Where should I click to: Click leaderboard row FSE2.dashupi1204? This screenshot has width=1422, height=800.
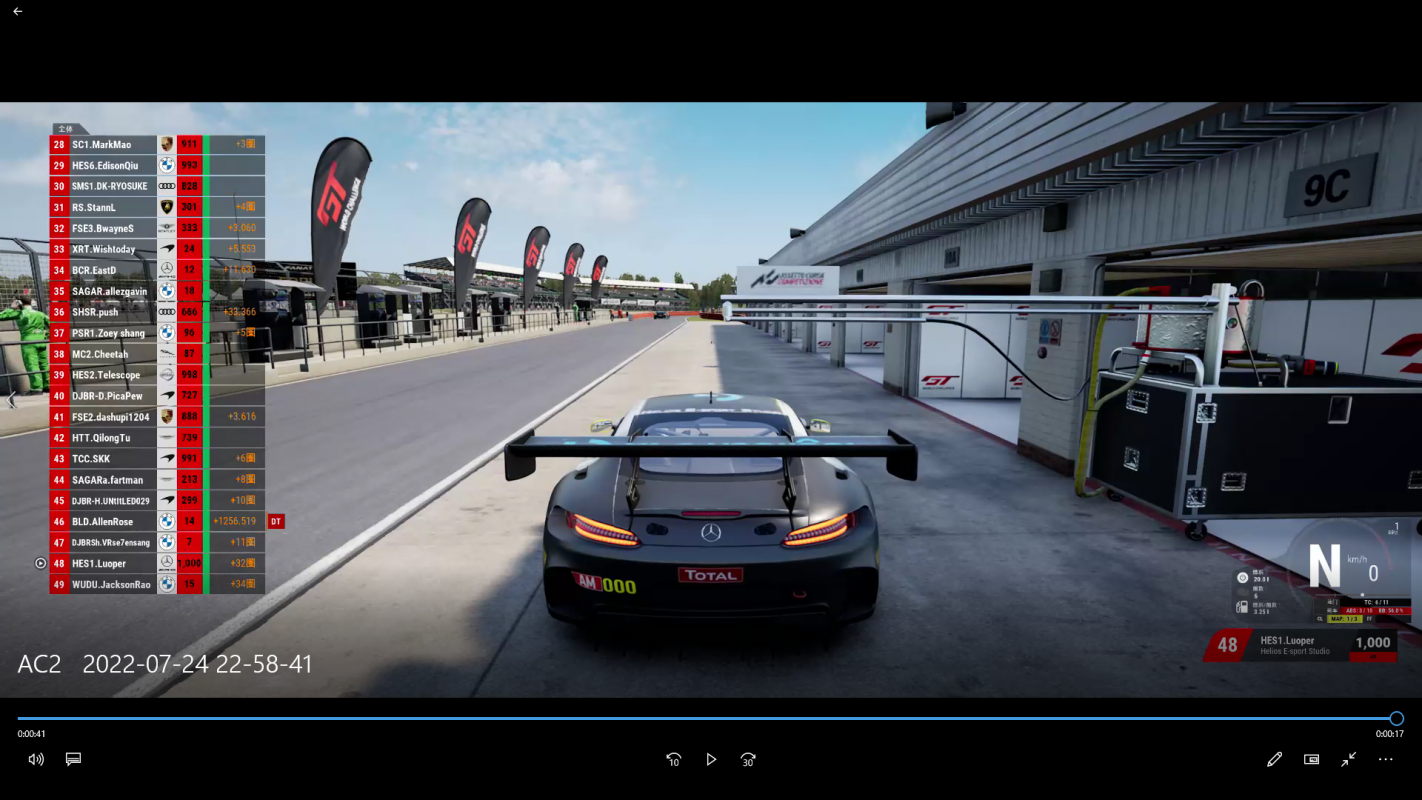[x=157, y=417]
